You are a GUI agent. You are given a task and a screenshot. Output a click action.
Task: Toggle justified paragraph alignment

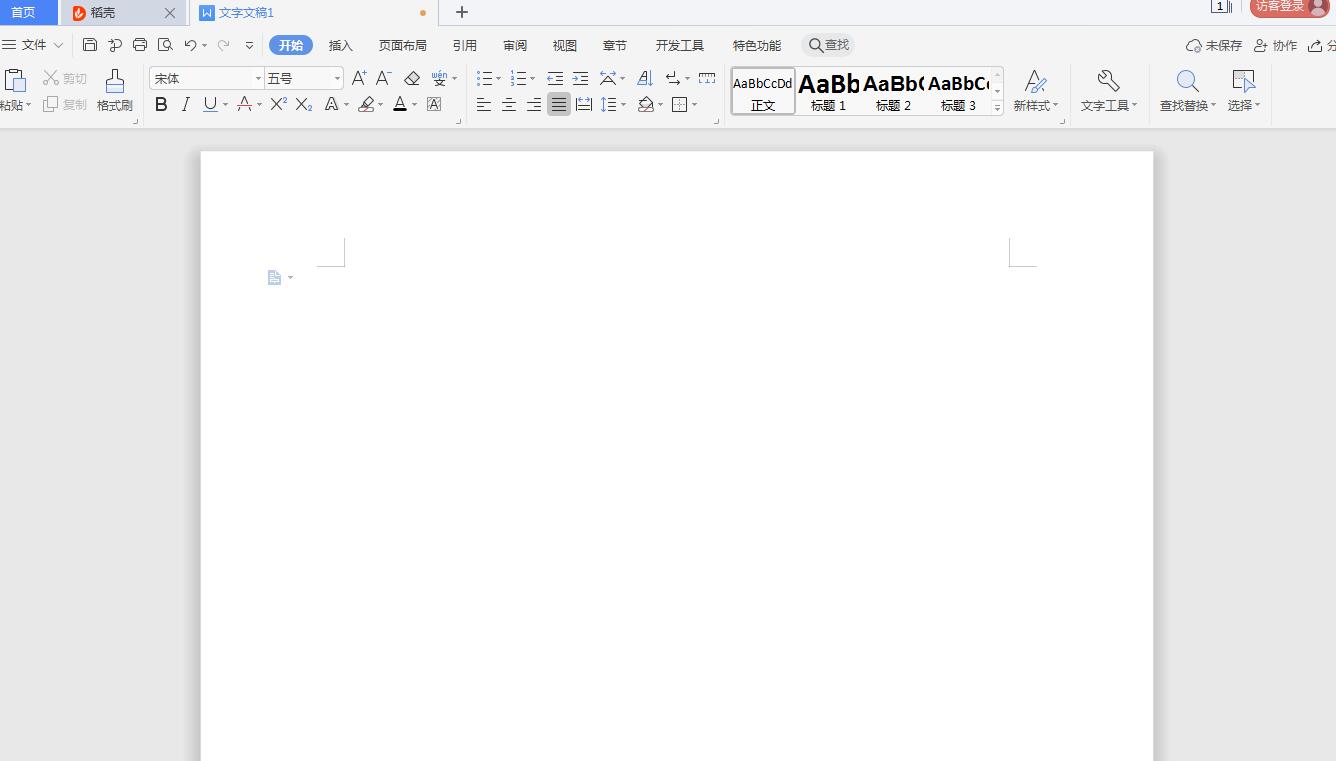click(559, 104)
